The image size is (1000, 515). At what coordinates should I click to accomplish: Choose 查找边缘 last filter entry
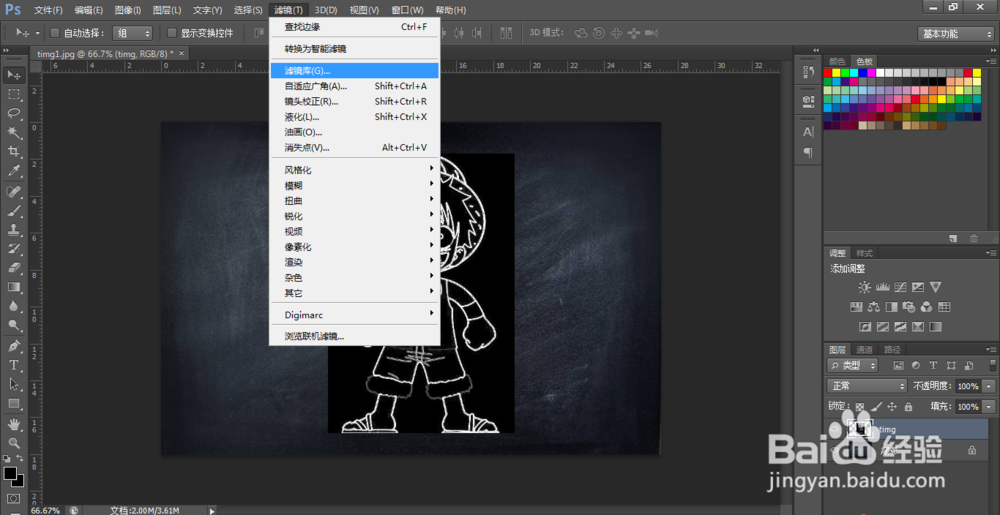[355, 27]
